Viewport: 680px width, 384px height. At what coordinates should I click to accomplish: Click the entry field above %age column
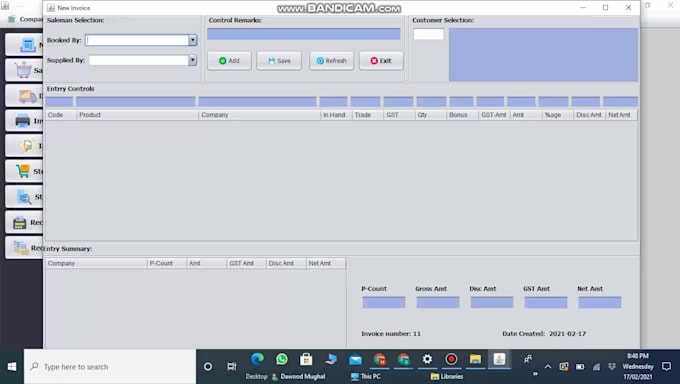[x=553, y=102]
